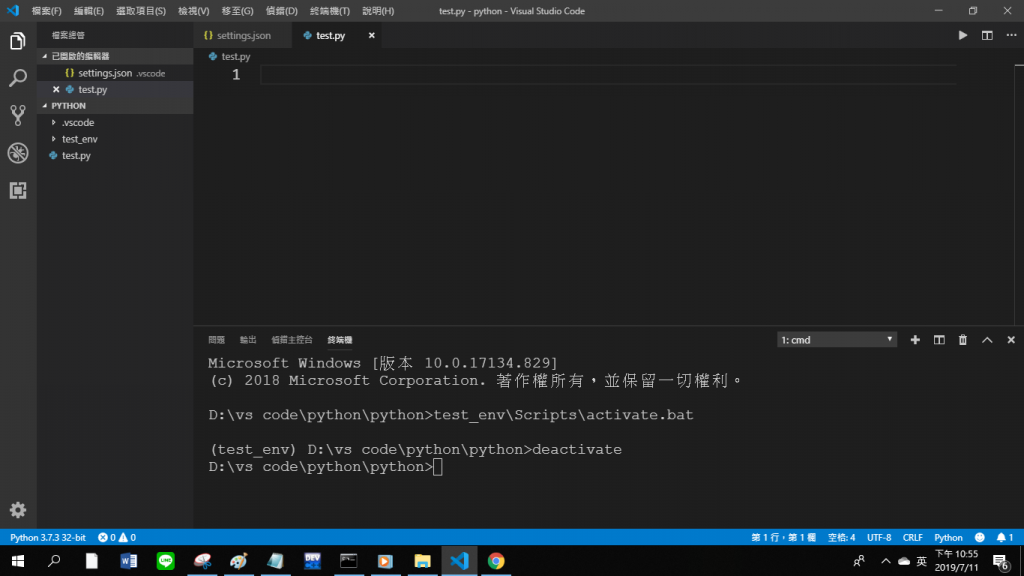Open the 偵錯(D) menu

(x=281, y=11)
